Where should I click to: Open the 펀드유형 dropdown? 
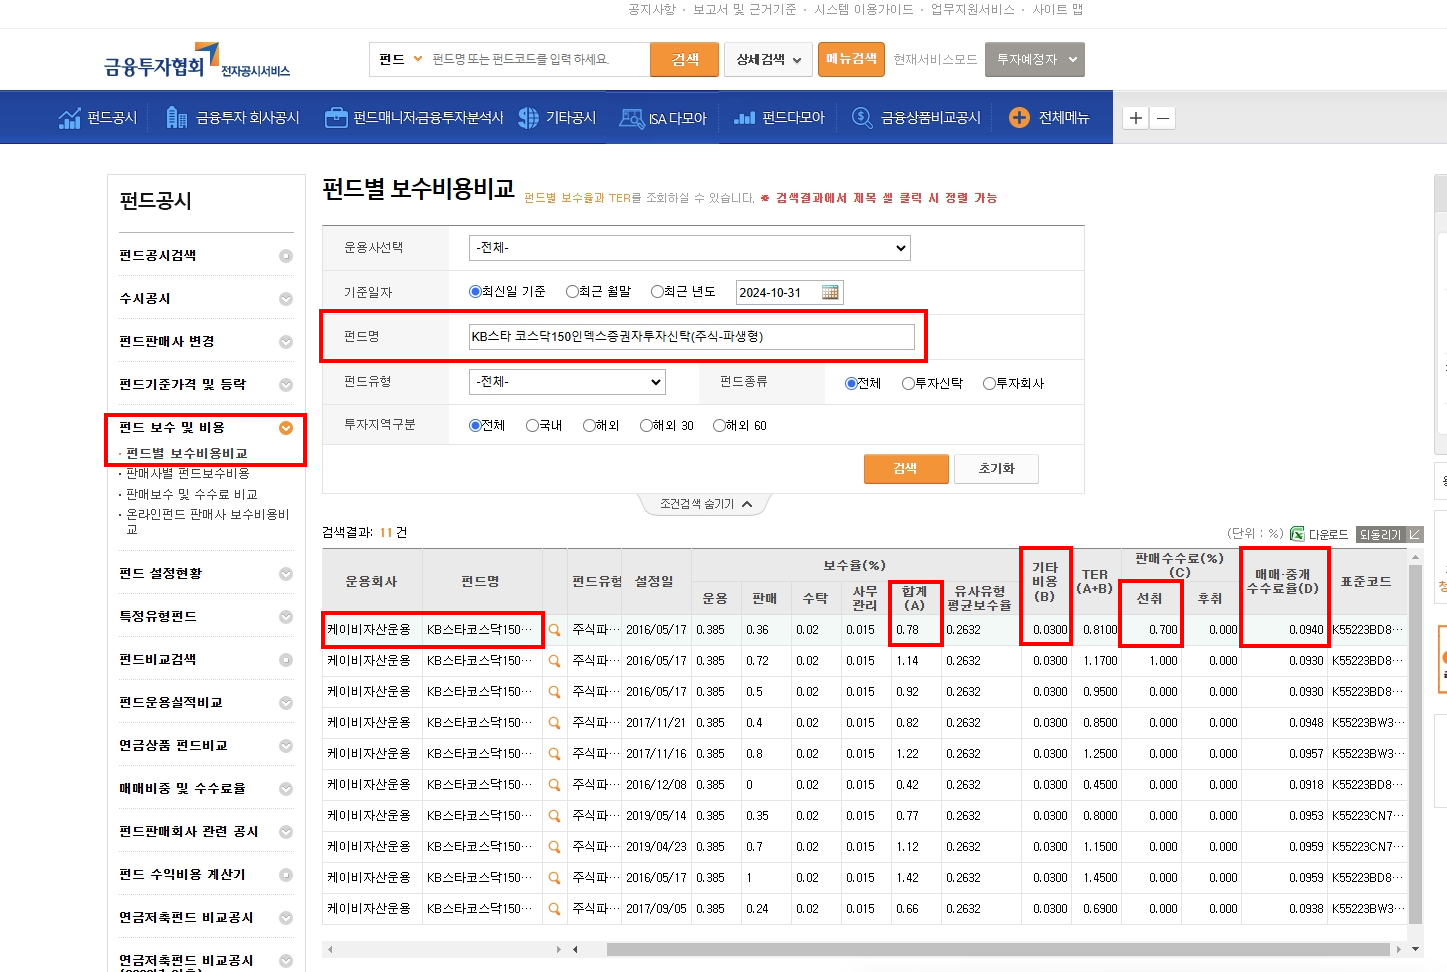pos(568,382)
